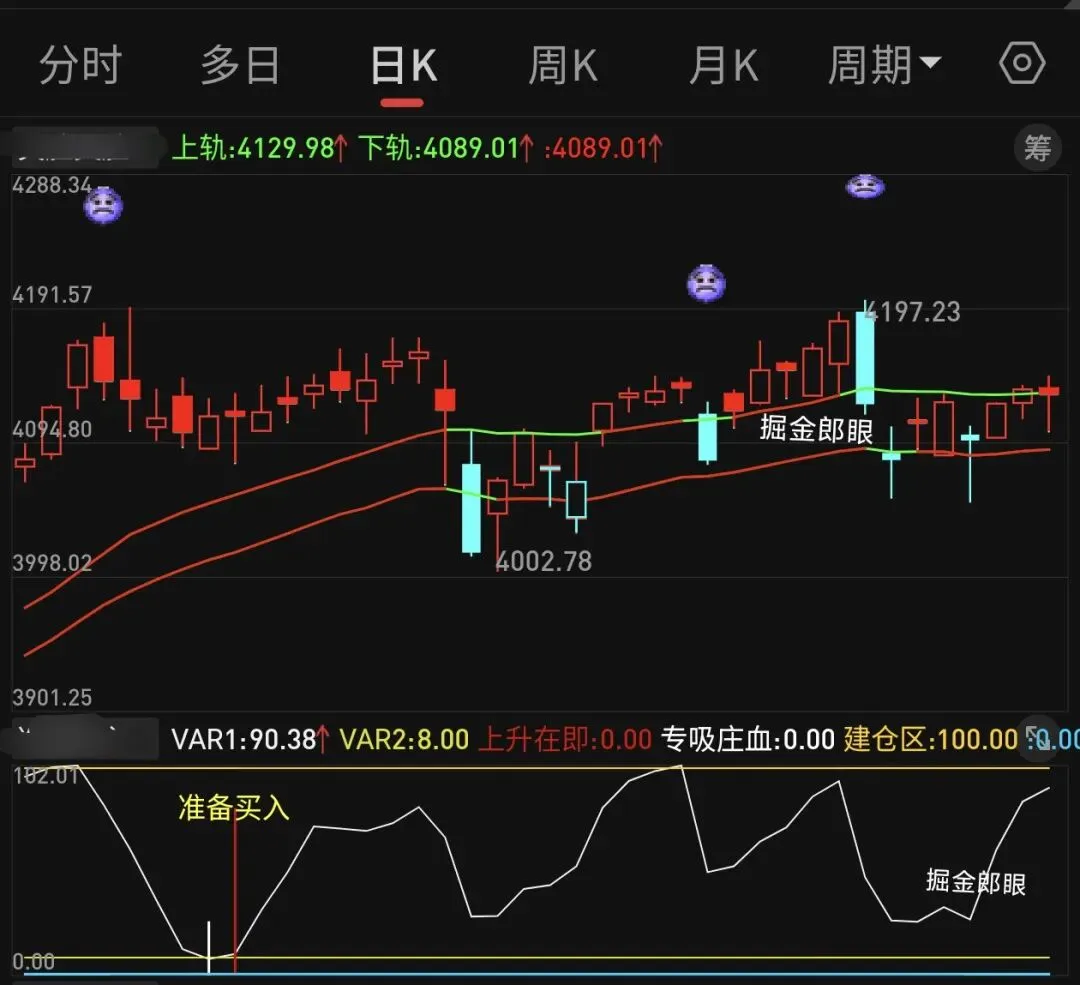Tap the VAR1:90.38 indicator readout

[250, 740]
